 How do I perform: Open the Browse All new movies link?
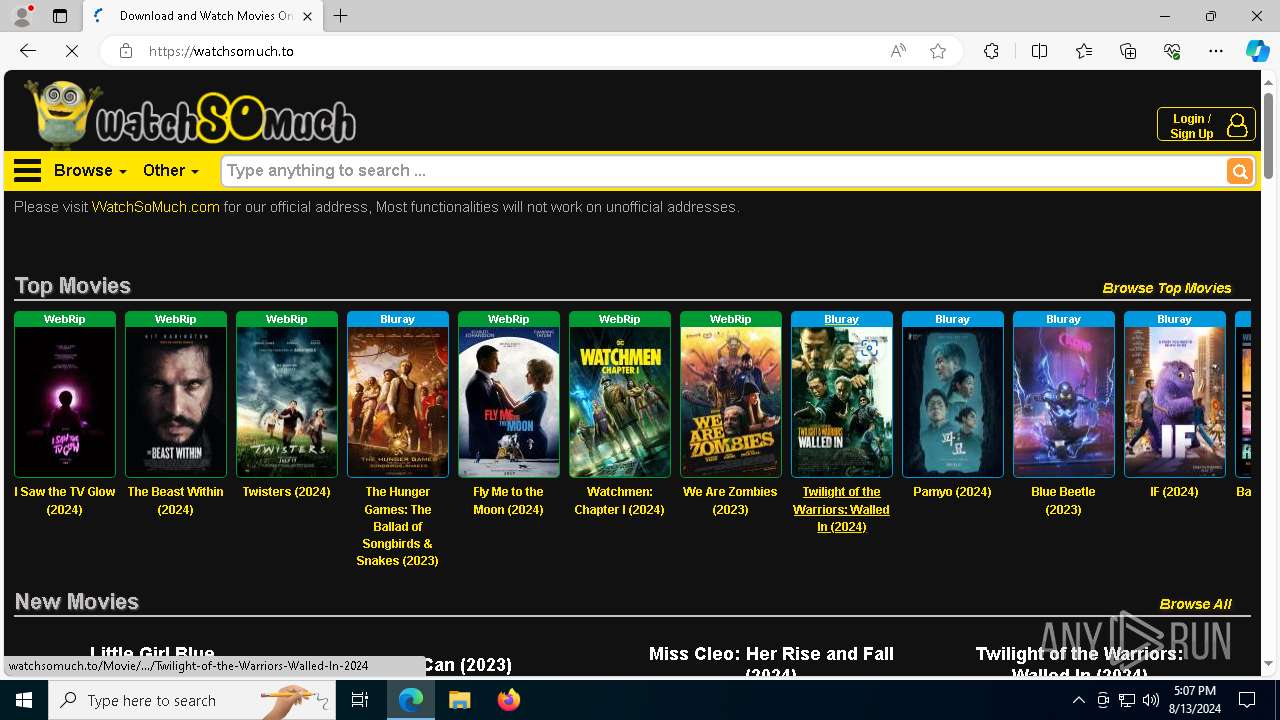click(1195, 604)
